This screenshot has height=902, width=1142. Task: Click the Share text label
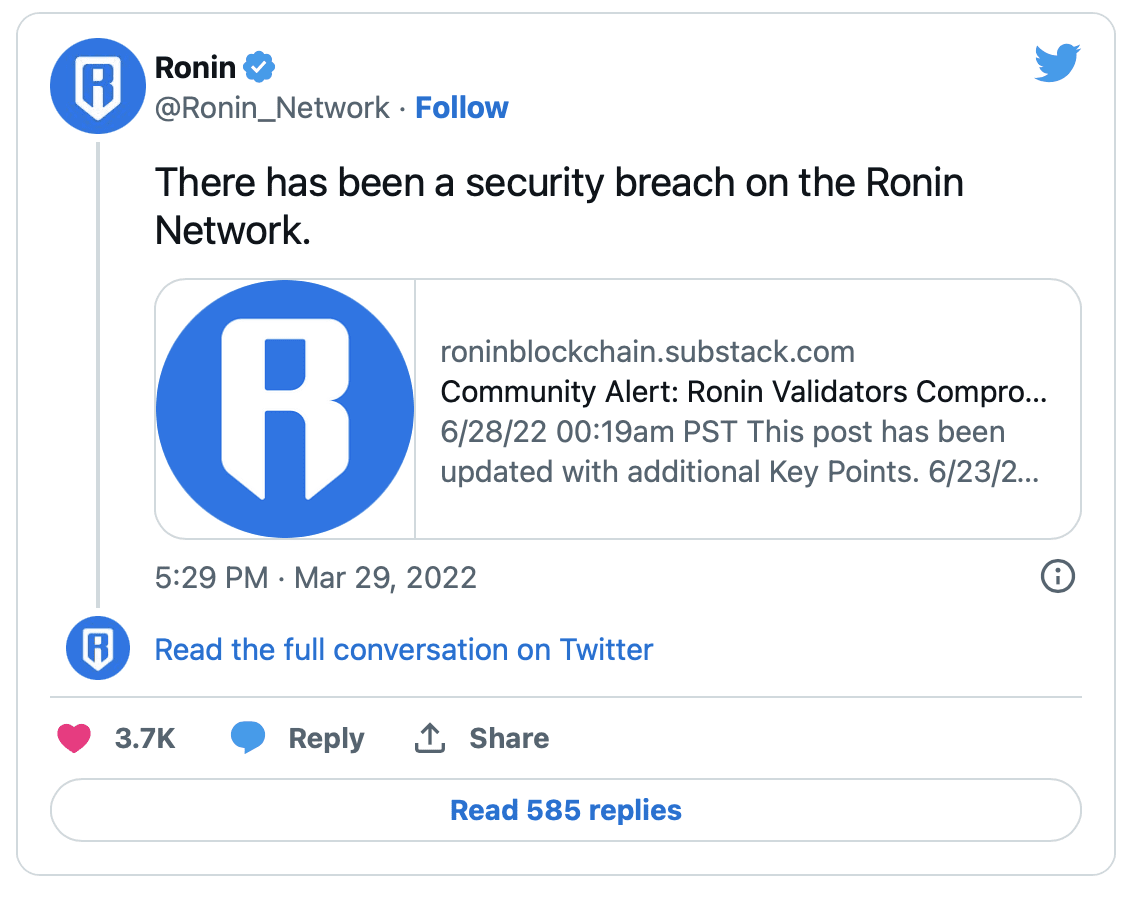pos(509,738)
